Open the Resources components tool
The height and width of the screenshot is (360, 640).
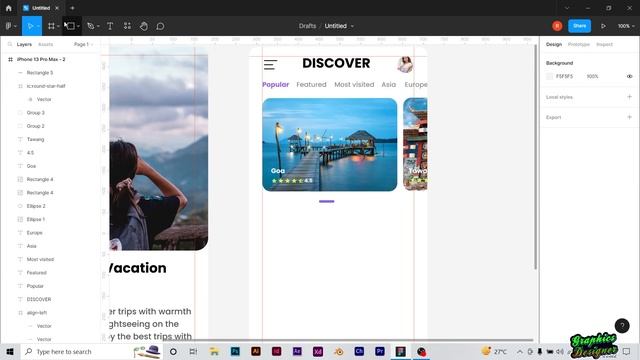127,26
